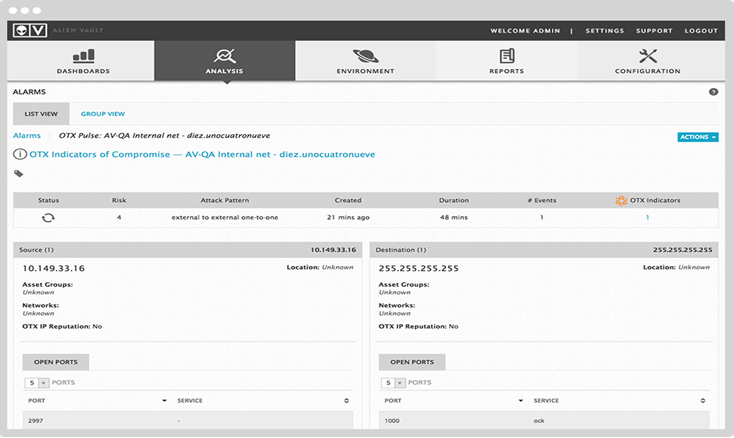This screenshot has width=734, height=438.
Task: Click 'Destination (1)' panel header label
Action: point(401,250)
